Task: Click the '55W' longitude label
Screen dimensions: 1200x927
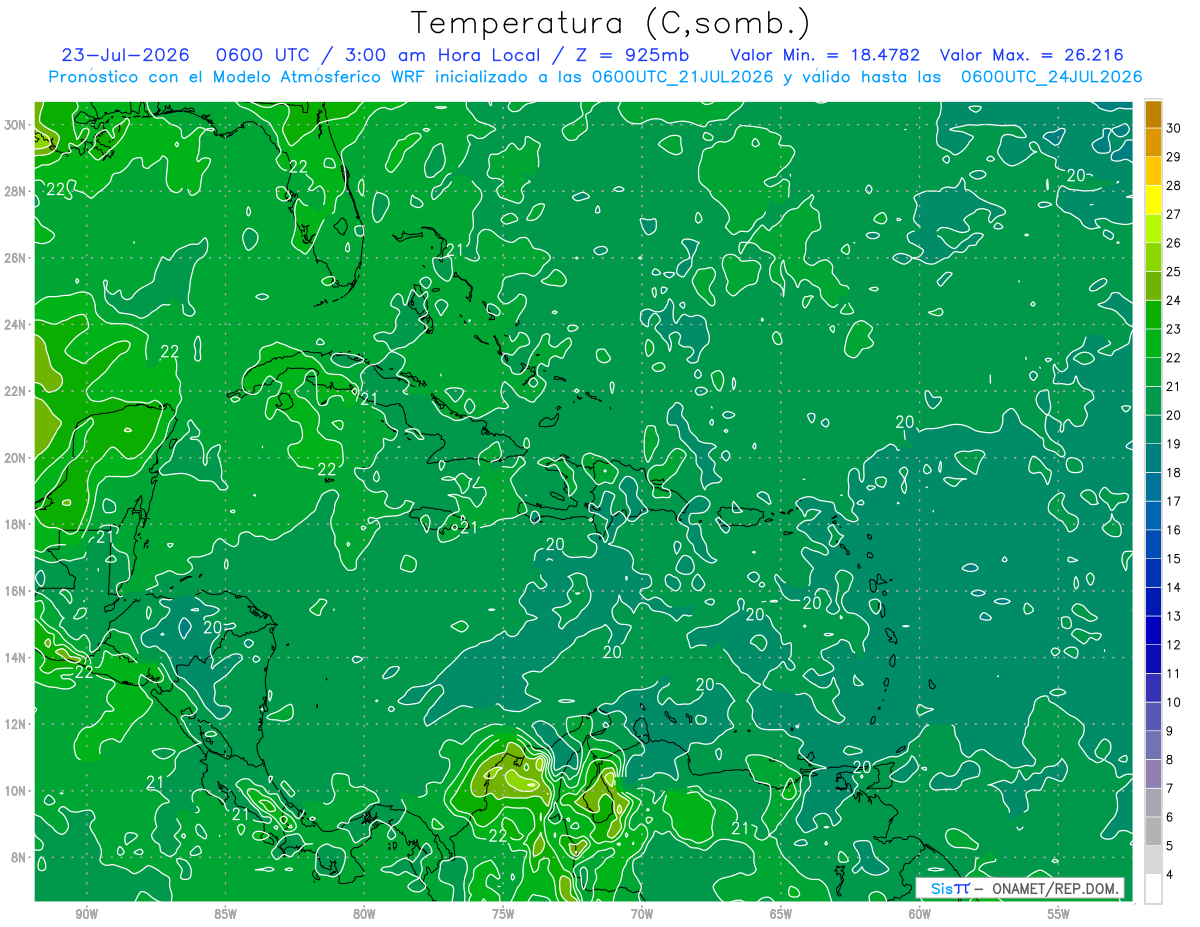Action: [1059, 914]
